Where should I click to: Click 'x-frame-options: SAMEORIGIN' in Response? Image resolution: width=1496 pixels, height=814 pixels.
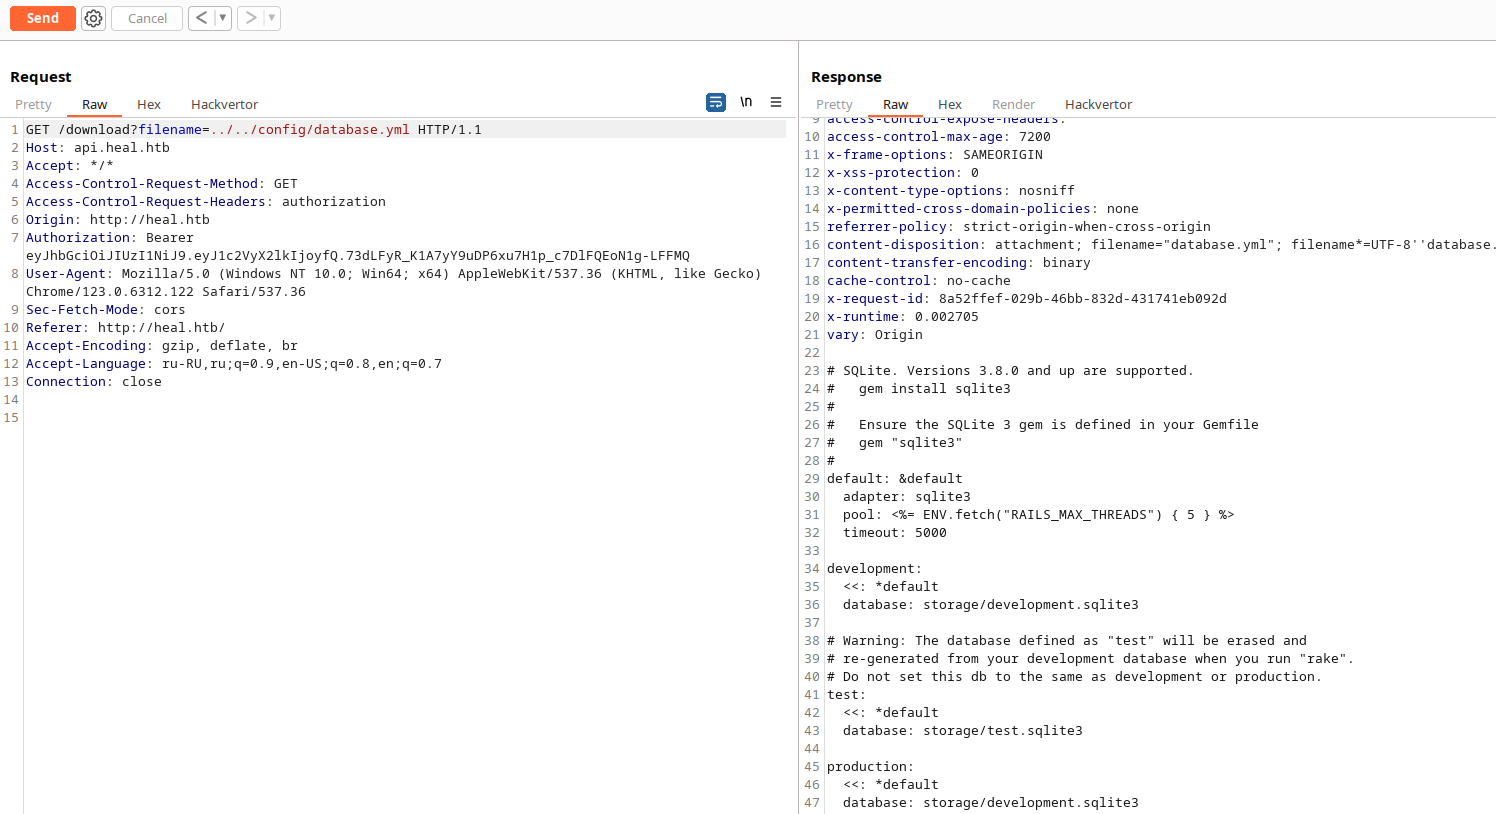coord(935,155)
